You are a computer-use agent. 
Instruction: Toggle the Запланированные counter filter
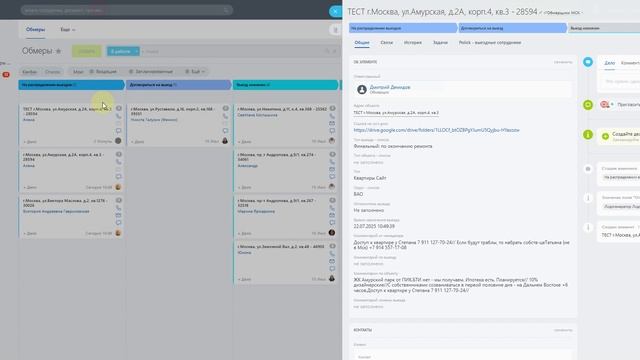point(151,71)
